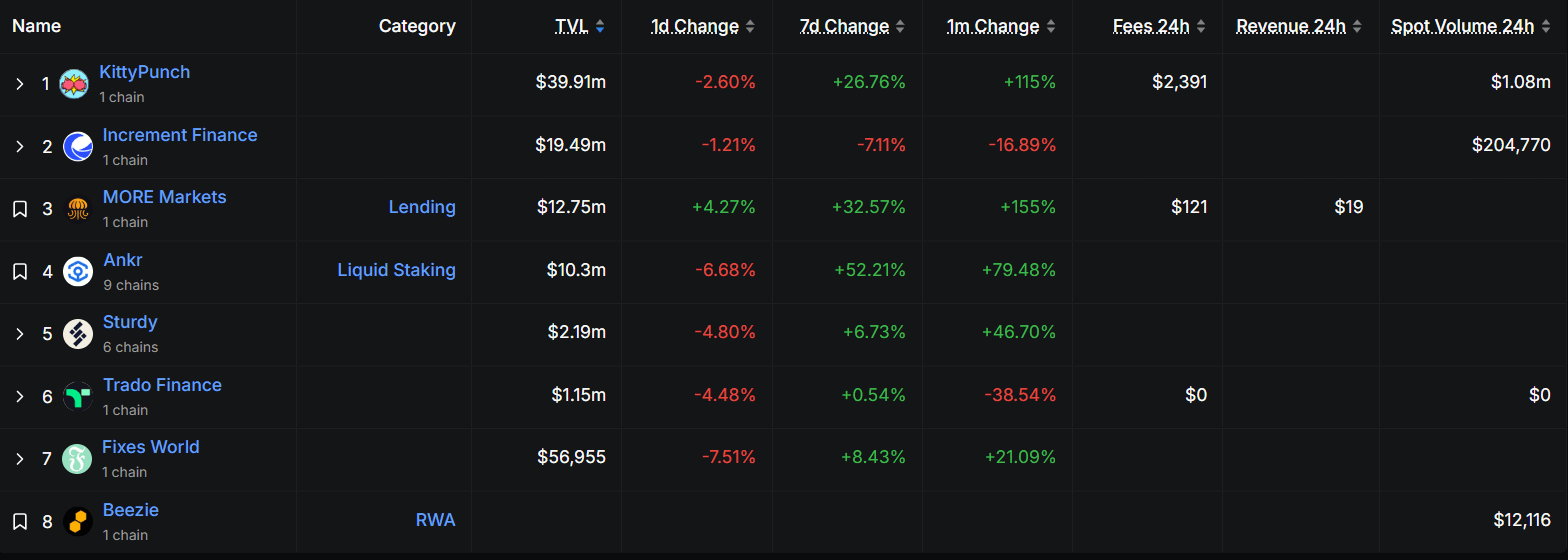This screenshot has width=1568, height=560.
Task: Click the KittyPunch protocol logo
Action: tap(74, 85)
